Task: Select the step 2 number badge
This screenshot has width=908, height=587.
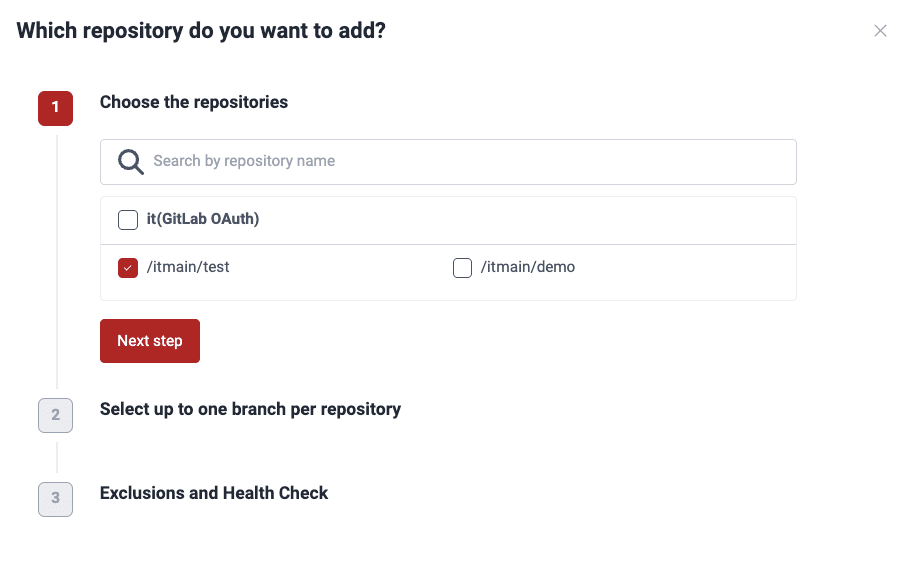Action: tap(56, 415)
